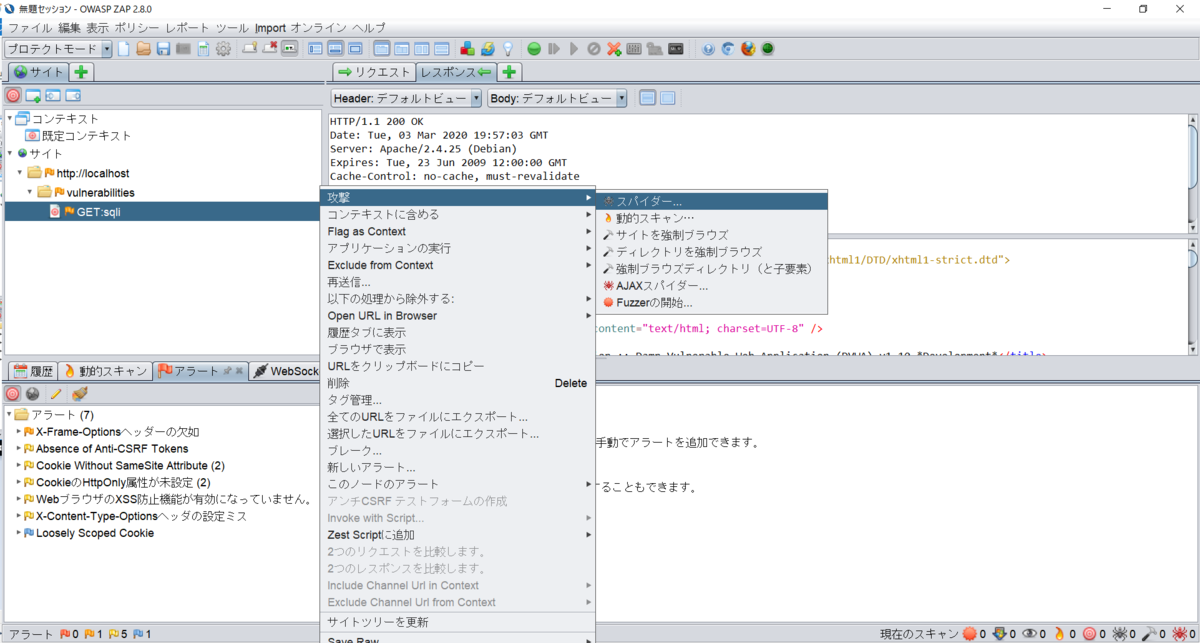Screen dimensions: 1200x643
Task: Click the red flag alert count in footer
Action: 69,635
